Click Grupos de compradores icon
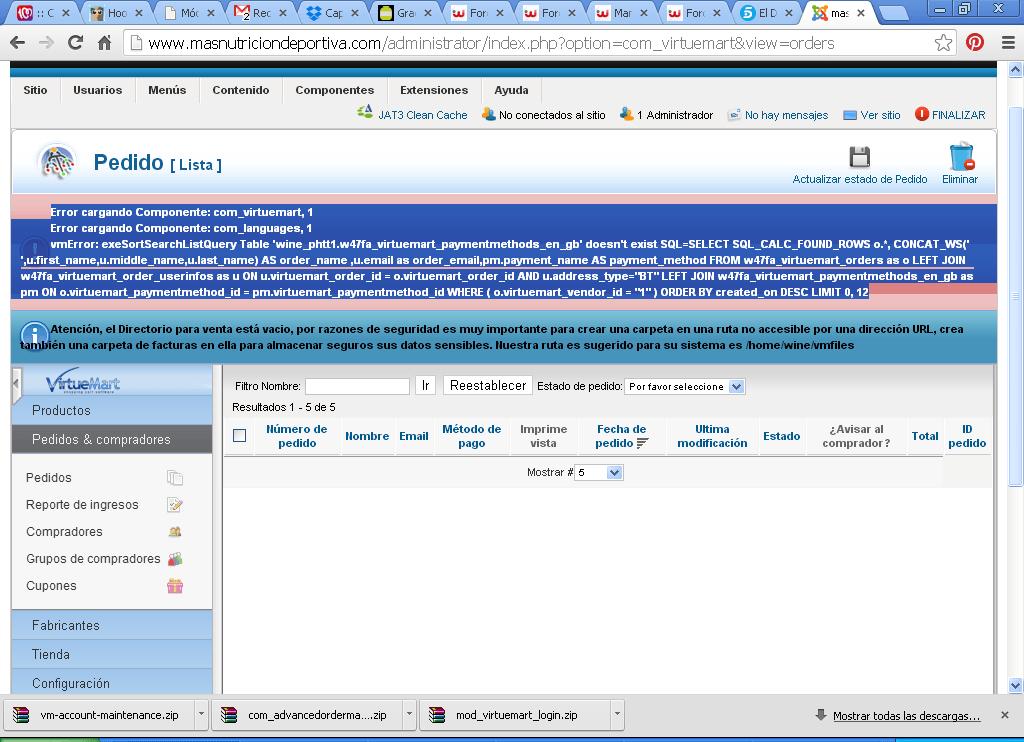This screenshot has width=1024, height=742. pos(174,559)
